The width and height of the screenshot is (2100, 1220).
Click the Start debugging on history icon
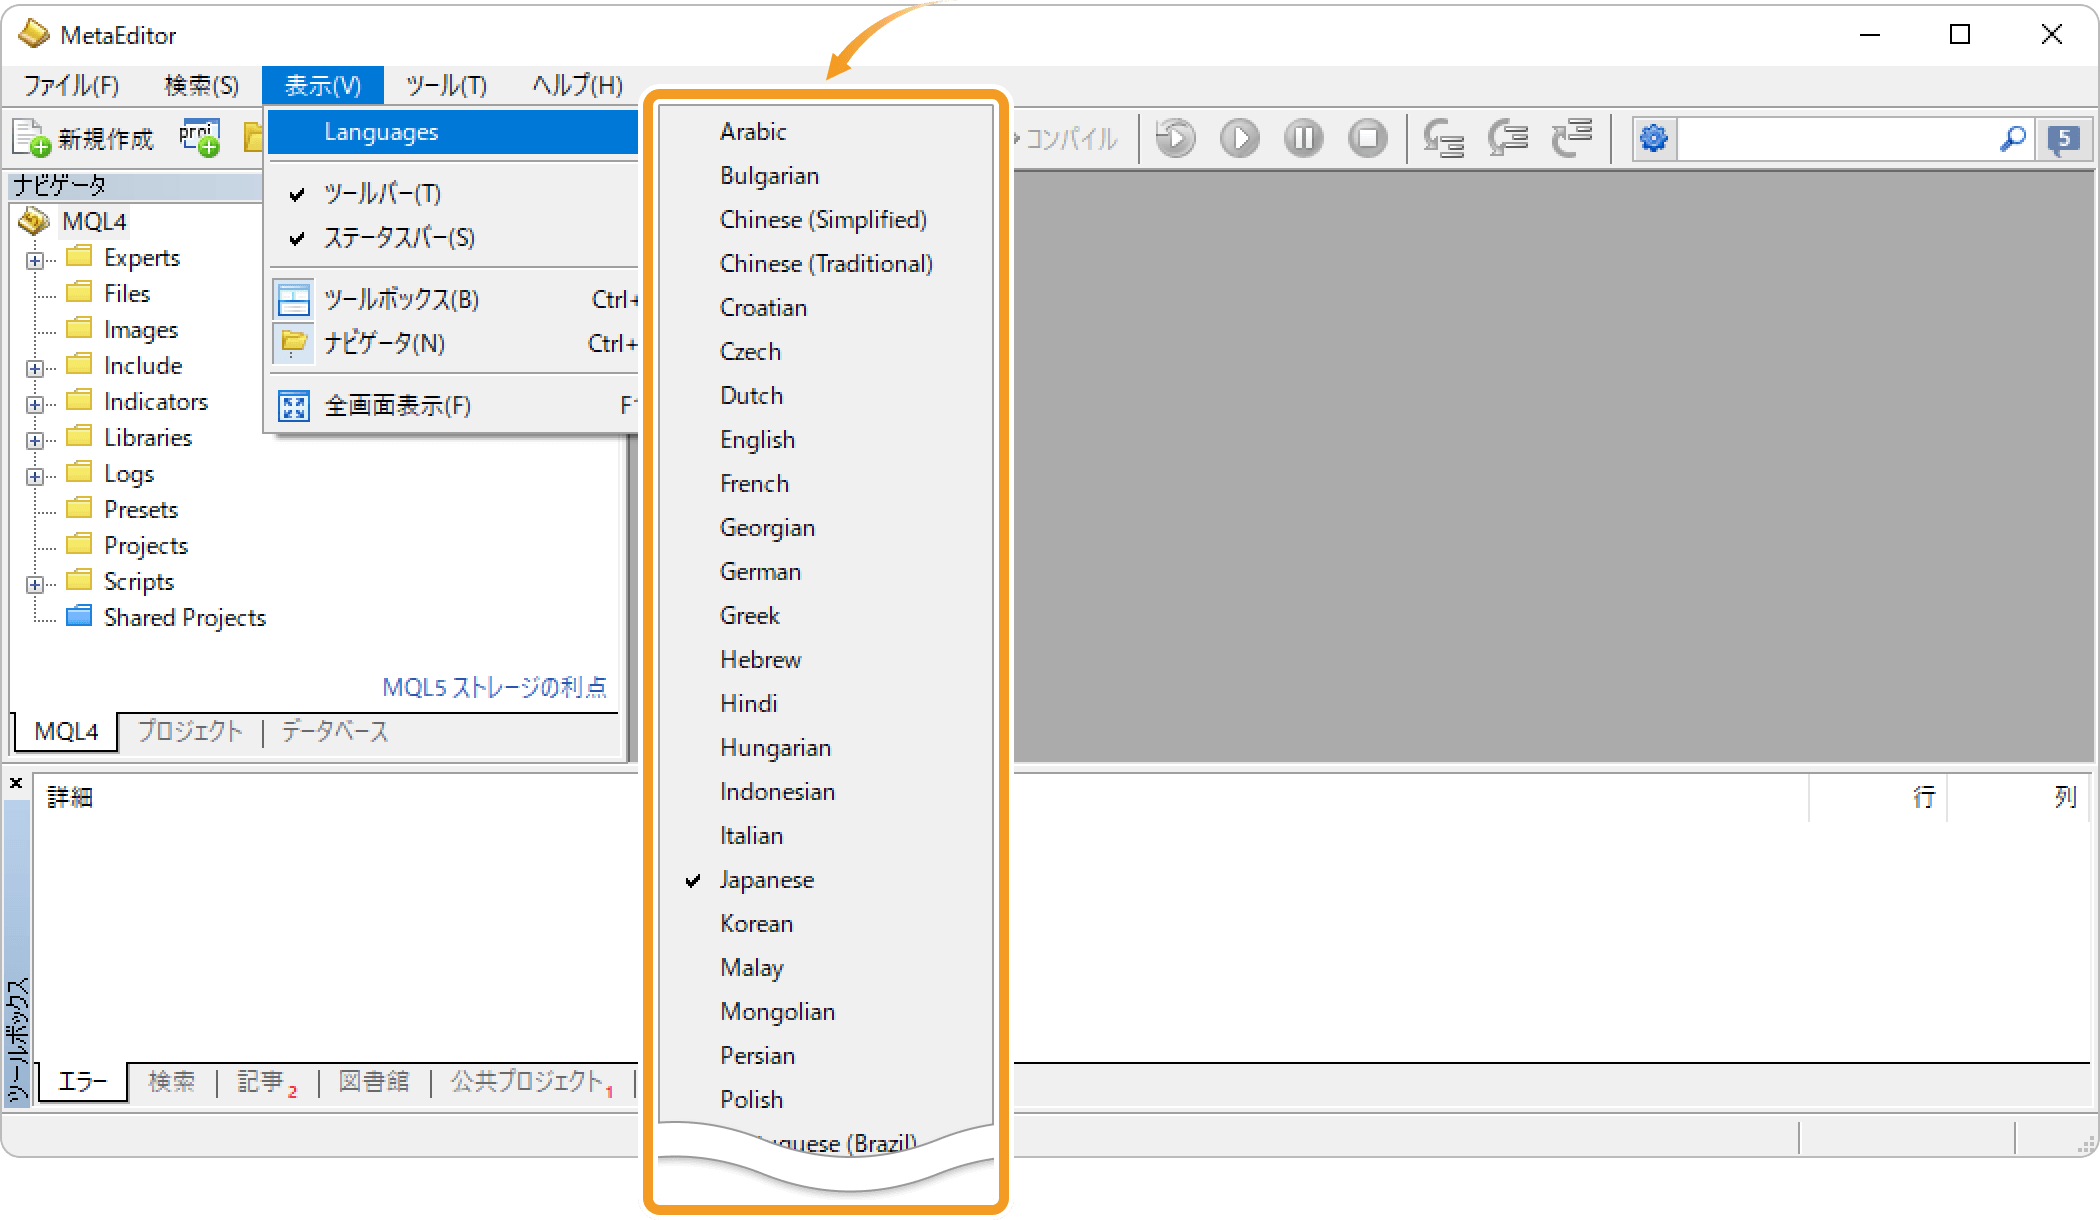coord(1176,138)
